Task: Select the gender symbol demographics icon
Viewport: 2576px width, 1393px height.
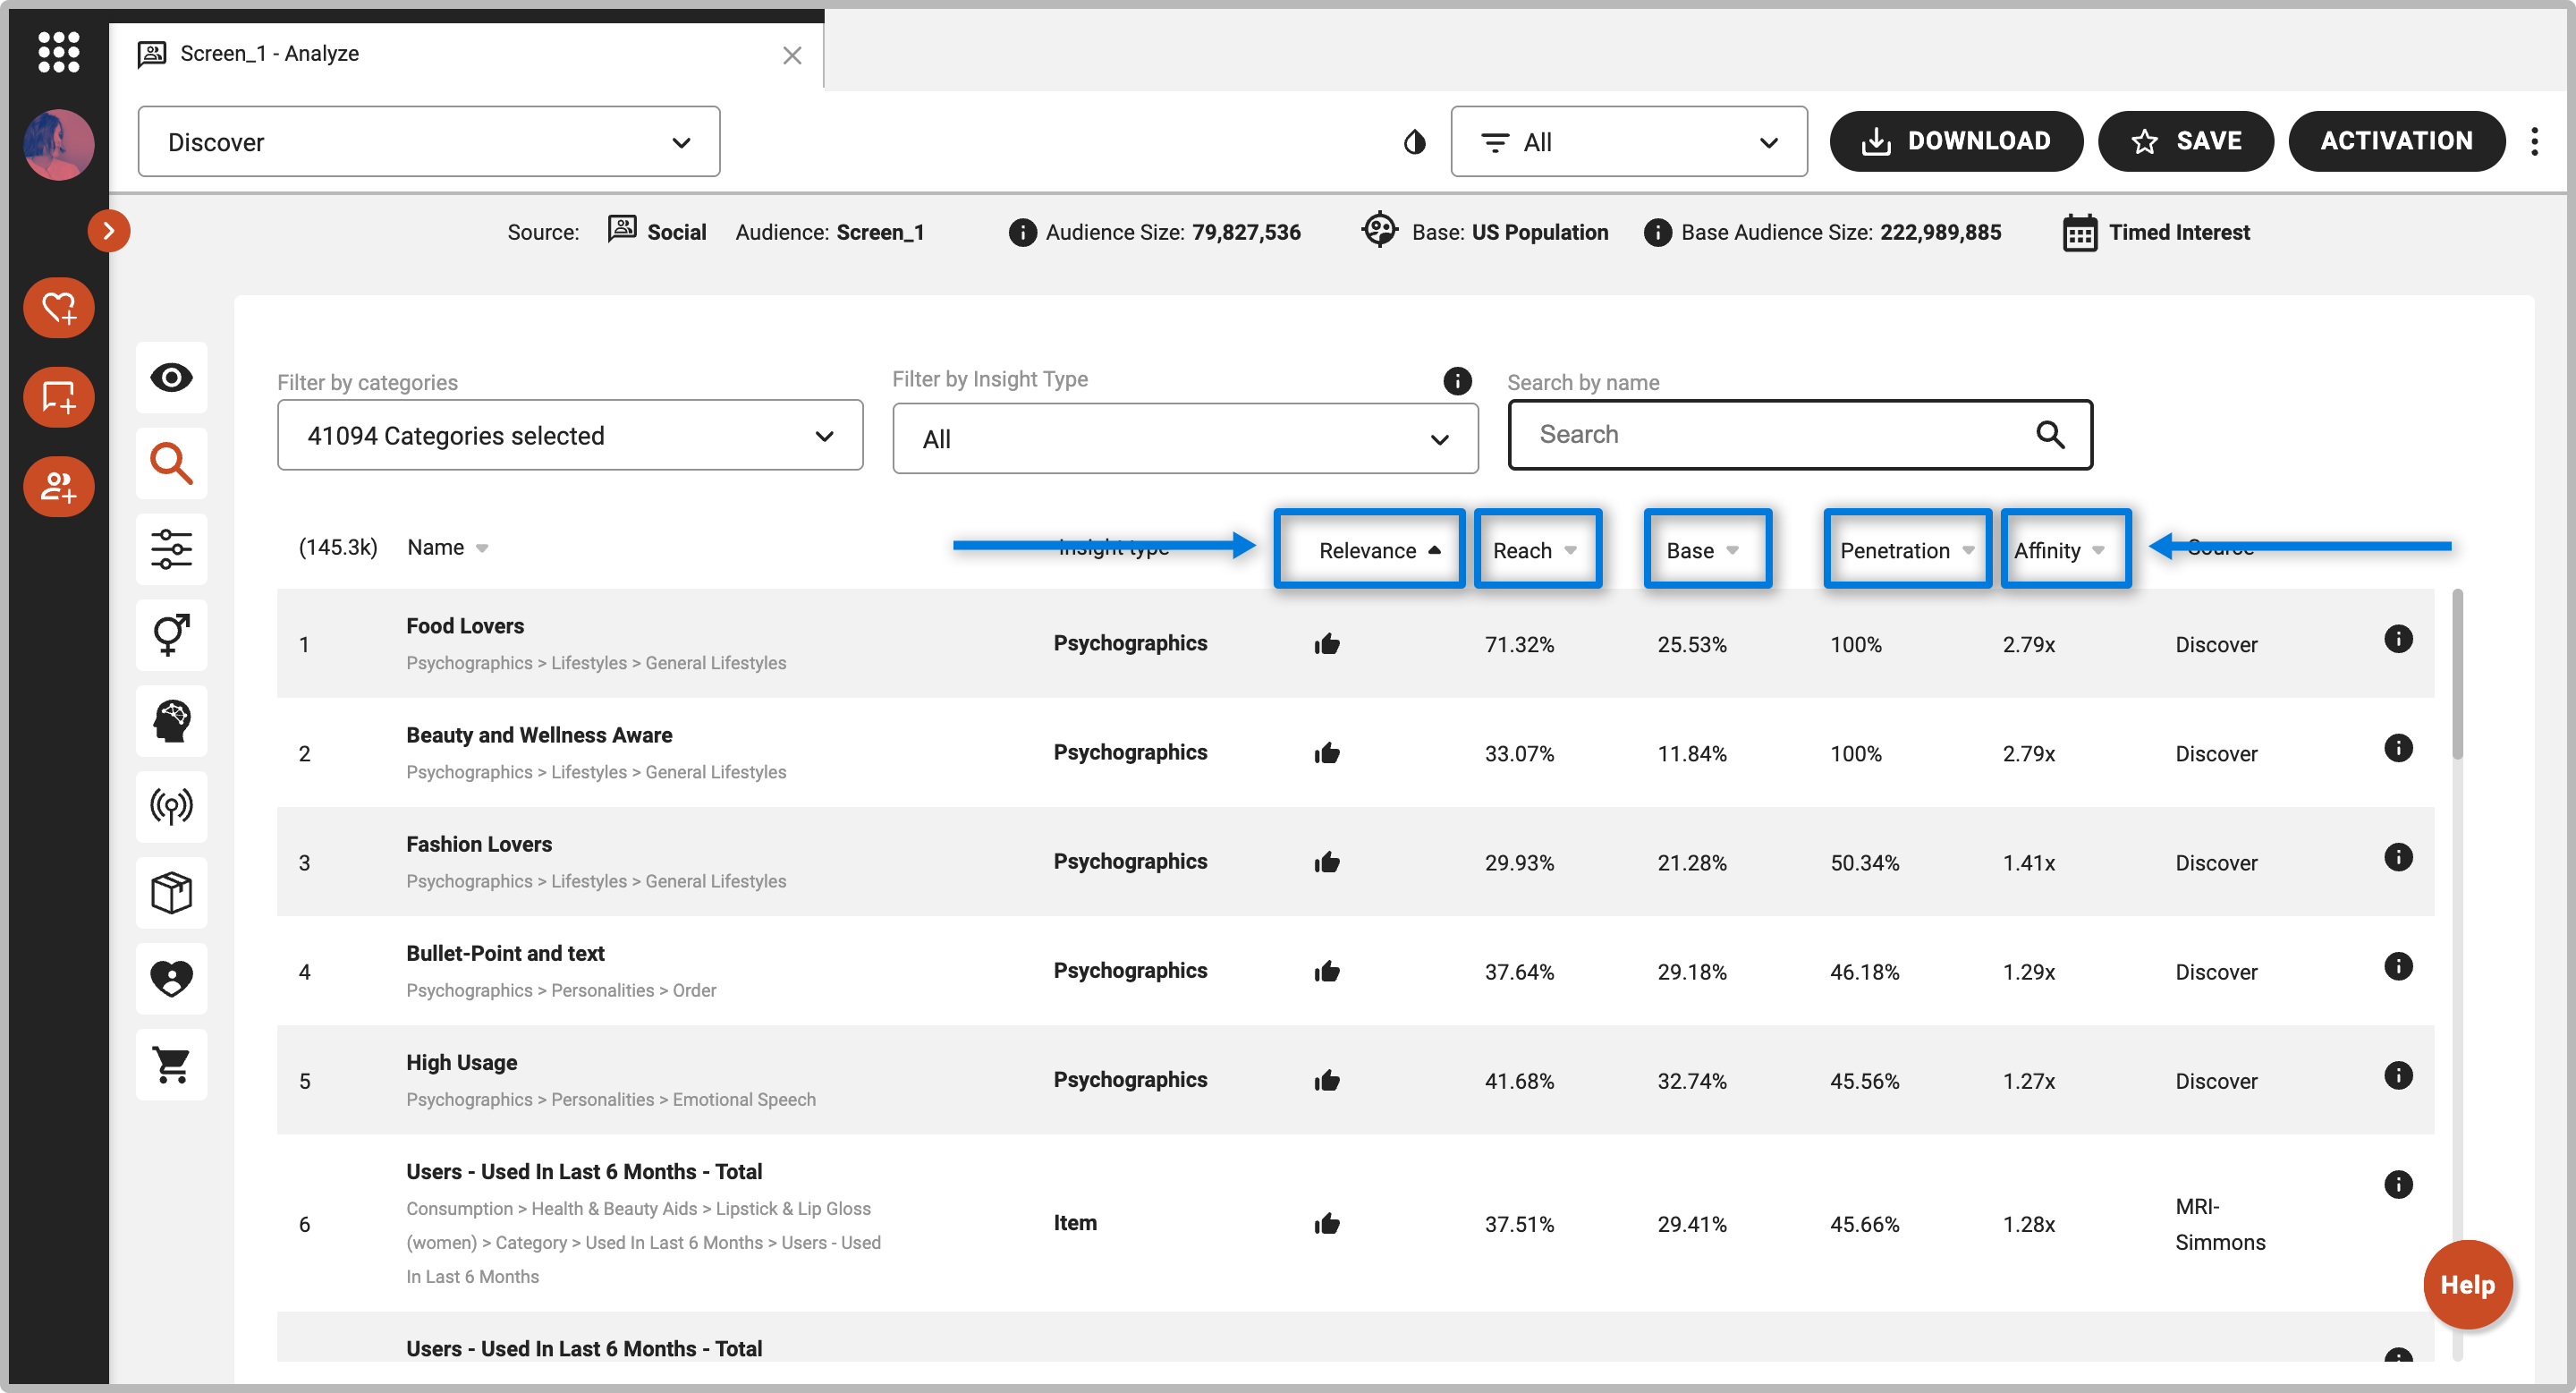Action: pos(171,634)
